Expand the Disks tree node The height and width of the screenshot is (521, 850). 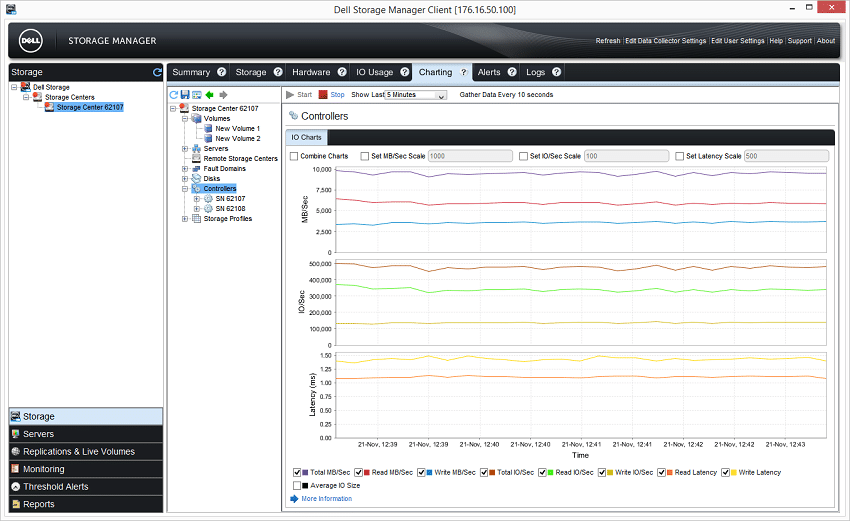pyautogui.click(x=185, y=178)
